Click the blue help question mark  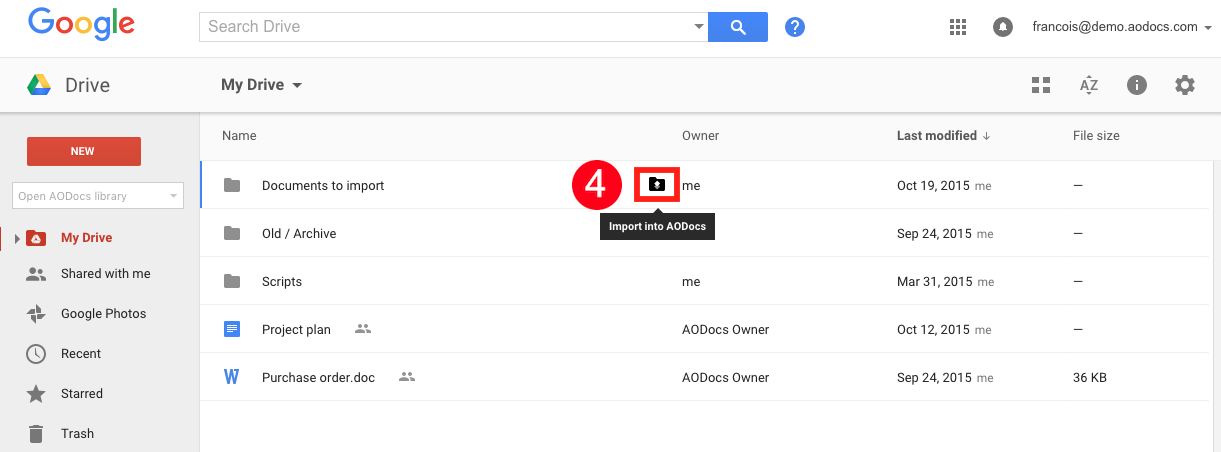click(x=795, y=27)
